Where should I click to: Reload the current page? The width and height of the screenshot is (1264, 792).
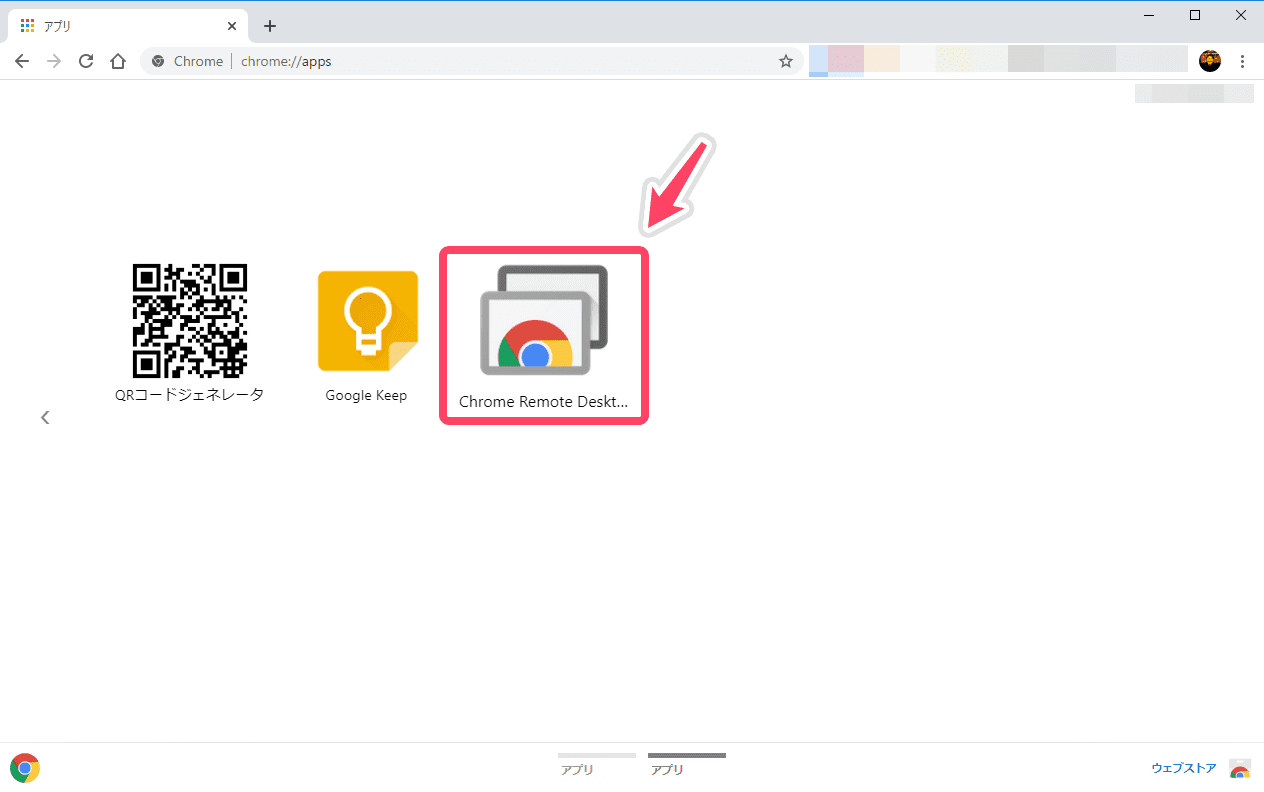point(86,61)
